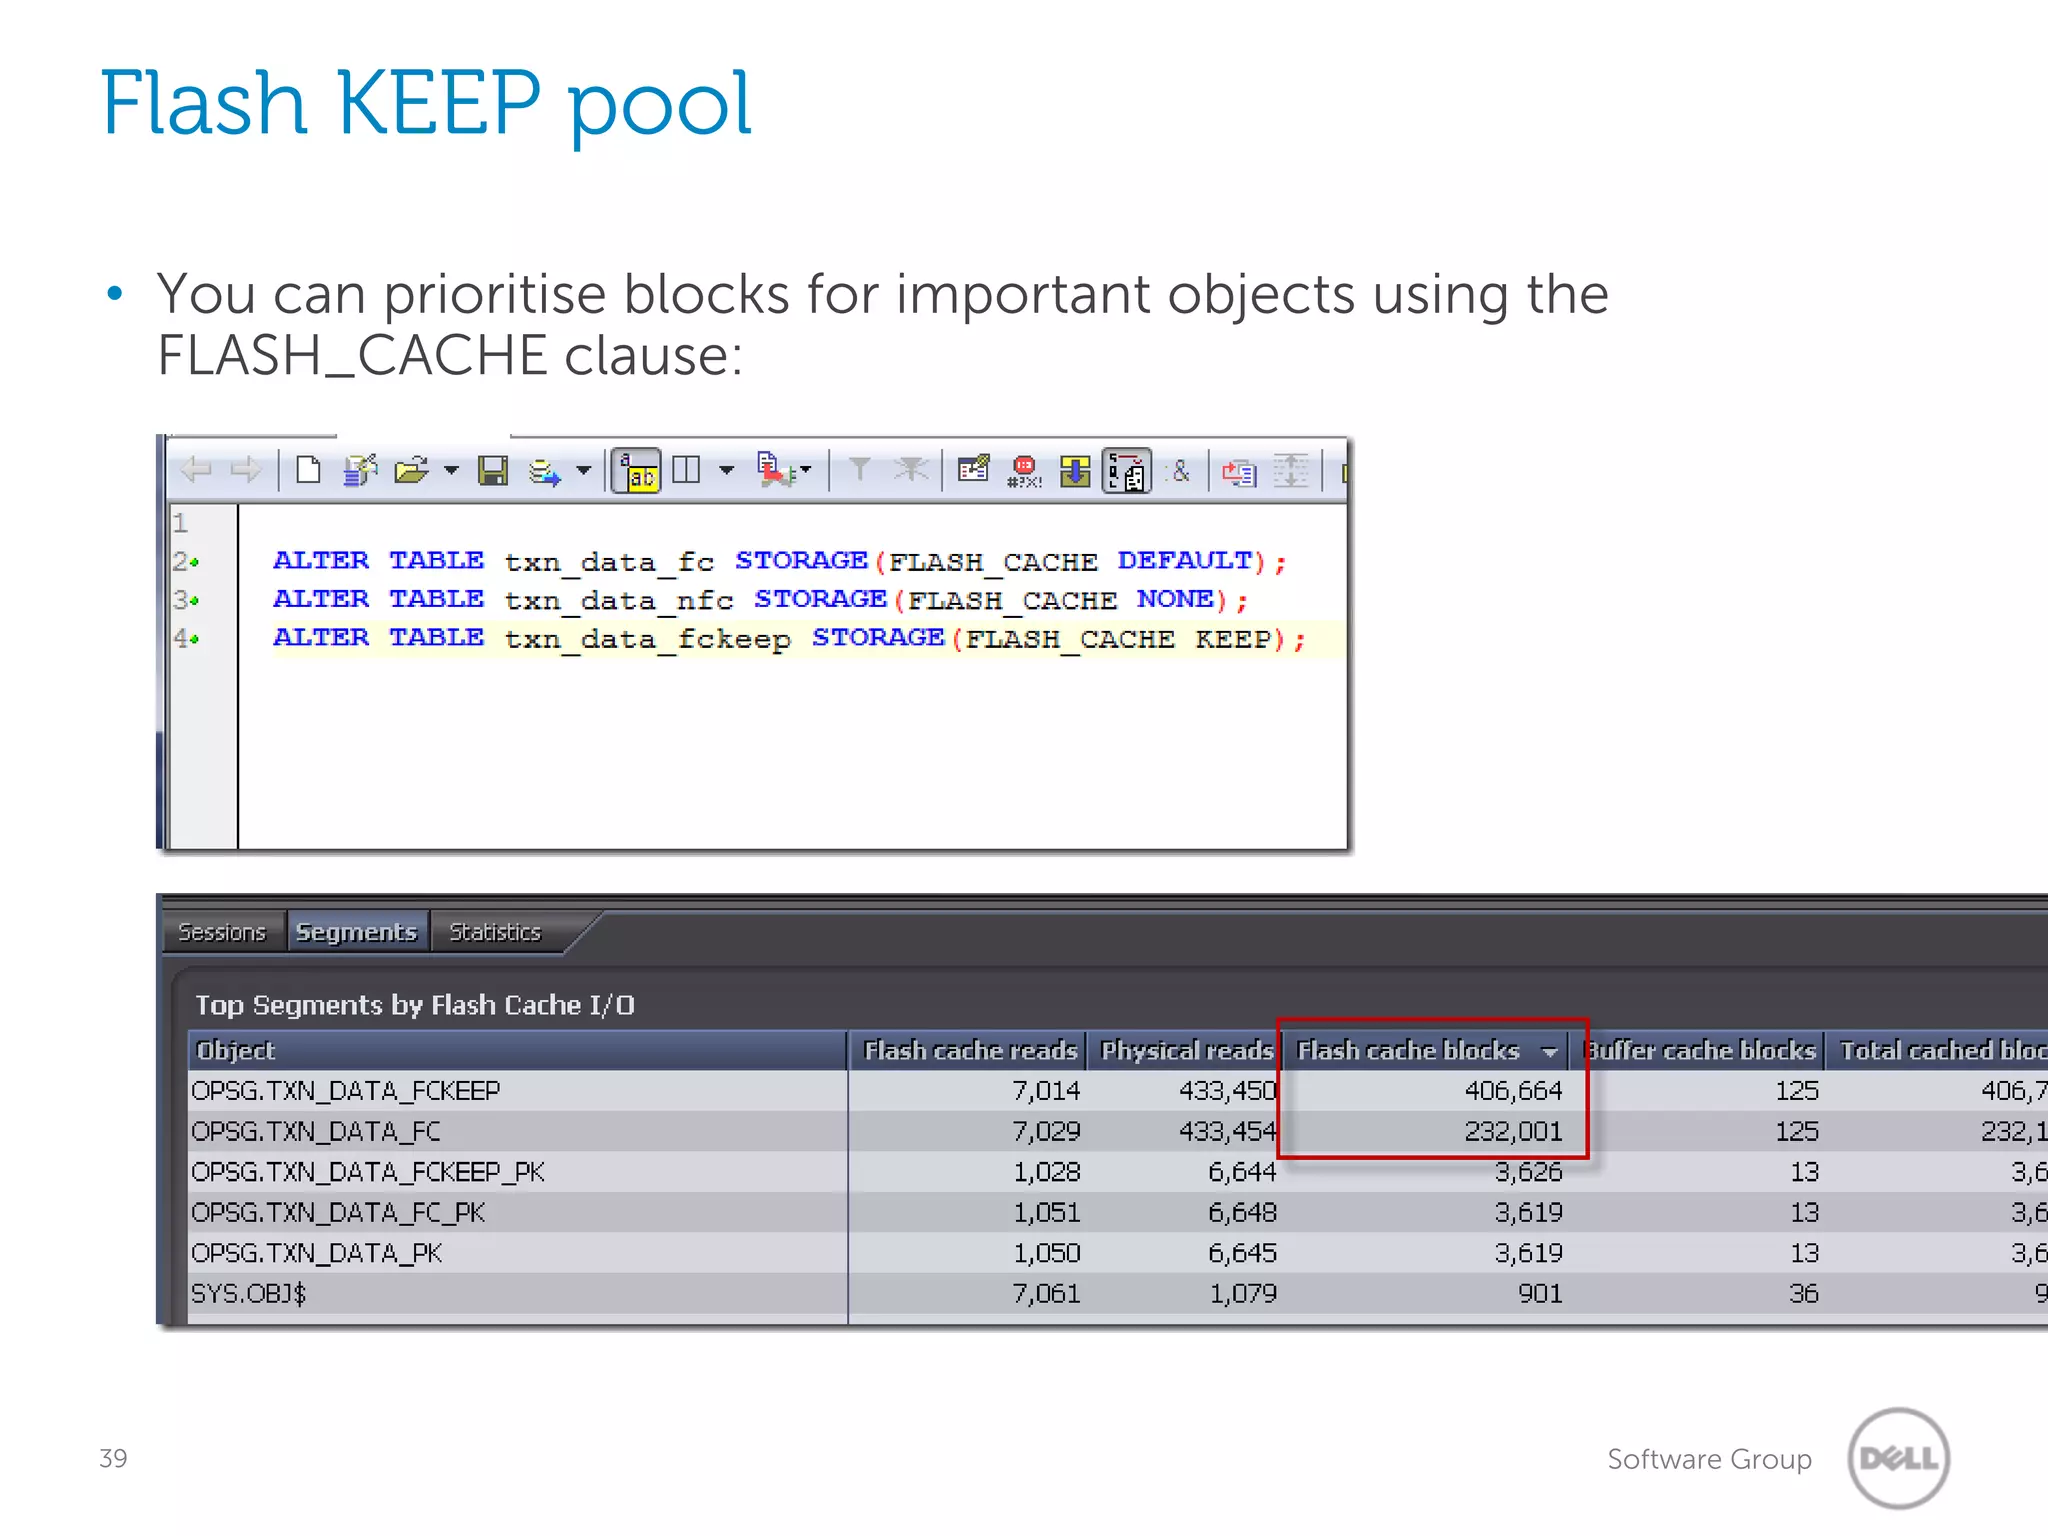Expand the database export dropdown arrow
Image resolution: width=2048 pixels, height=1536 pixels.
tap(584, 470)
